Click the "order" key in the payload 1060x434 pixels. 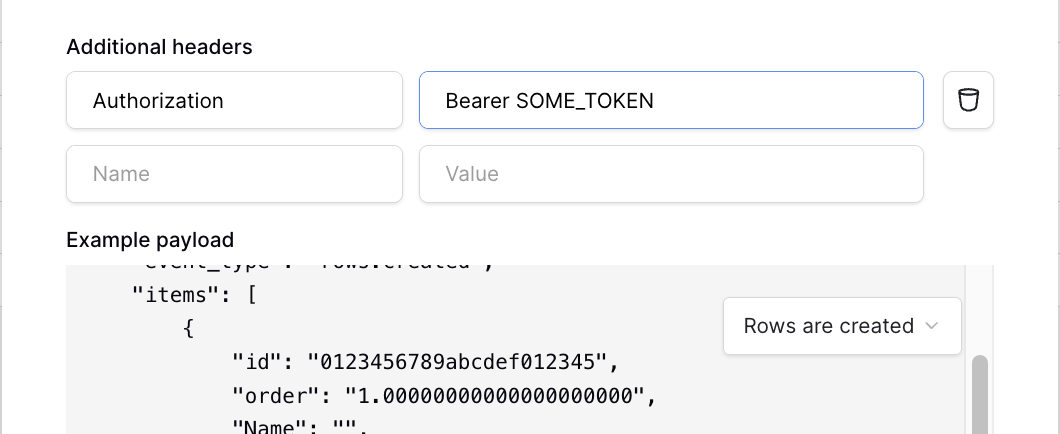276,395
